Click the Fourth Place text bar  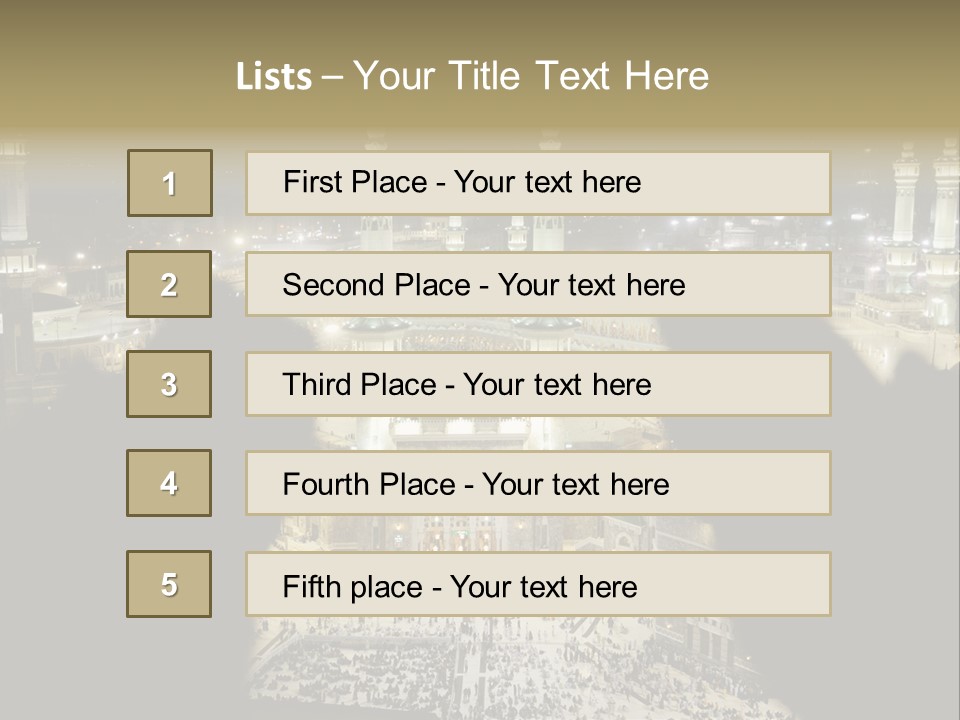pyautogui.click(x=538, y=483)
